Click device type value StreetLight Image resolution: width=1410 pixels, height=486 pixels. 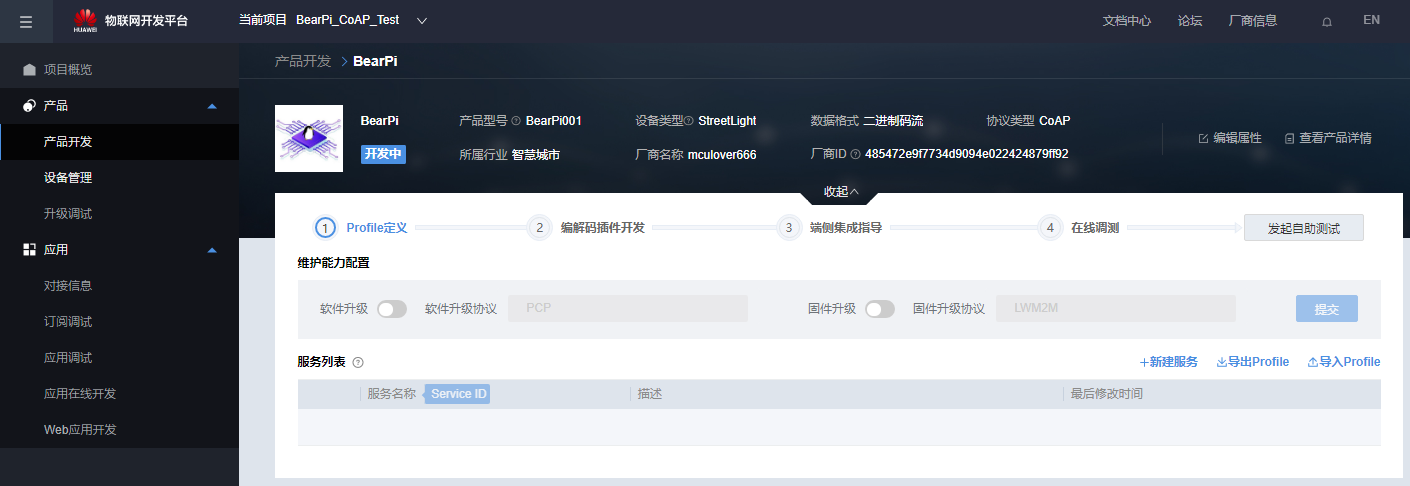point(727,121)
